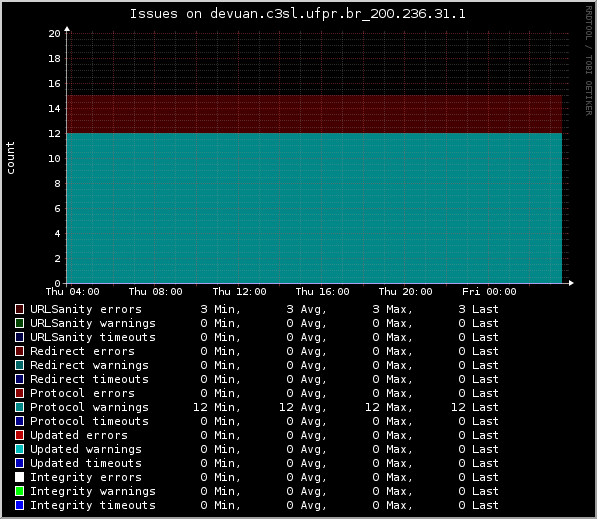597x519 pixels.
Task: Click the Integrity timeouts blue swatch
Action: pyautogui.click(x=19, y=505)
